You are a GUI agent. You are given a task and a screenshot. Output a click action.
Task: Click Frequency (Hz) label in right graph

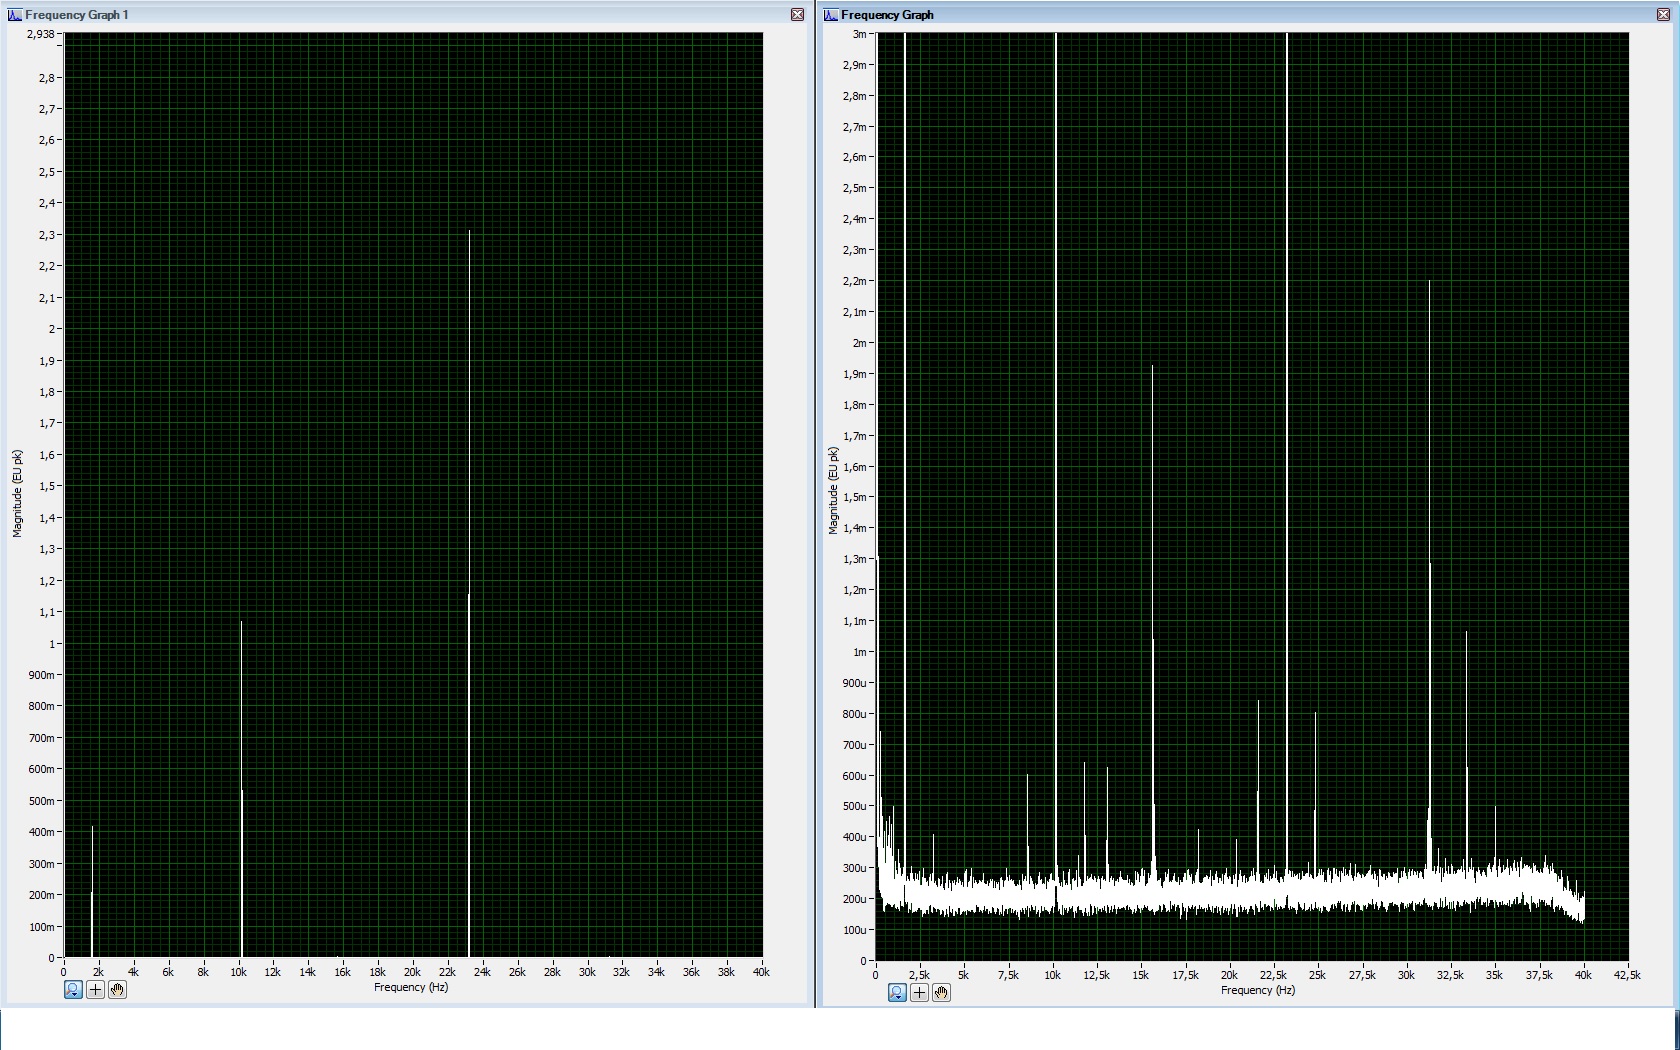coord(1258,990)
